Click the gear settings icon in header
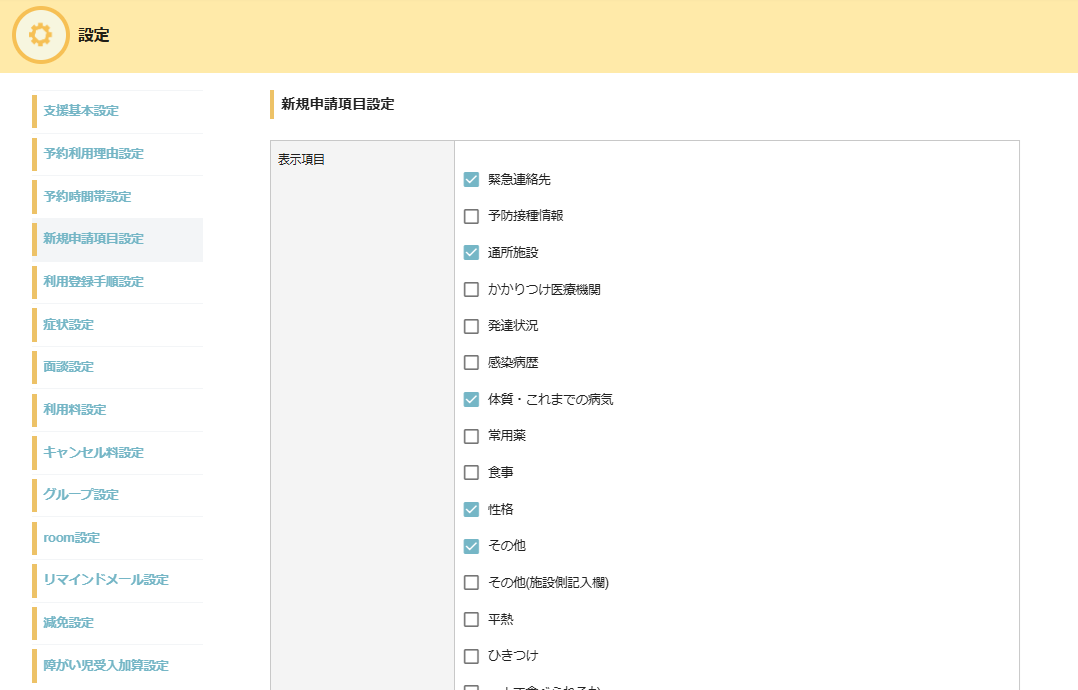 [x=41, y=35]
